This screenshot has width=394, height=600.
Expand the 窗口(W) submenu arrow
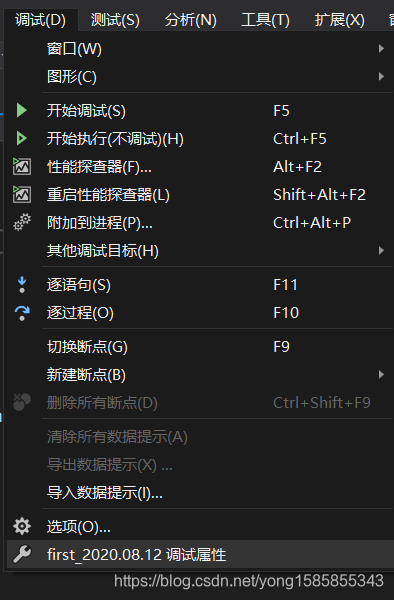point(381,49)
